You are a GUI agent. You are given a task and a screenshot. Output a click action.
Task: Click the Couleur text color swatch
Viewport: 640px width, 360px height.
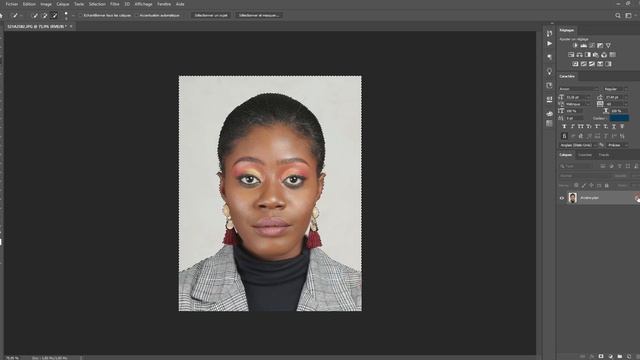coord(619,118)
